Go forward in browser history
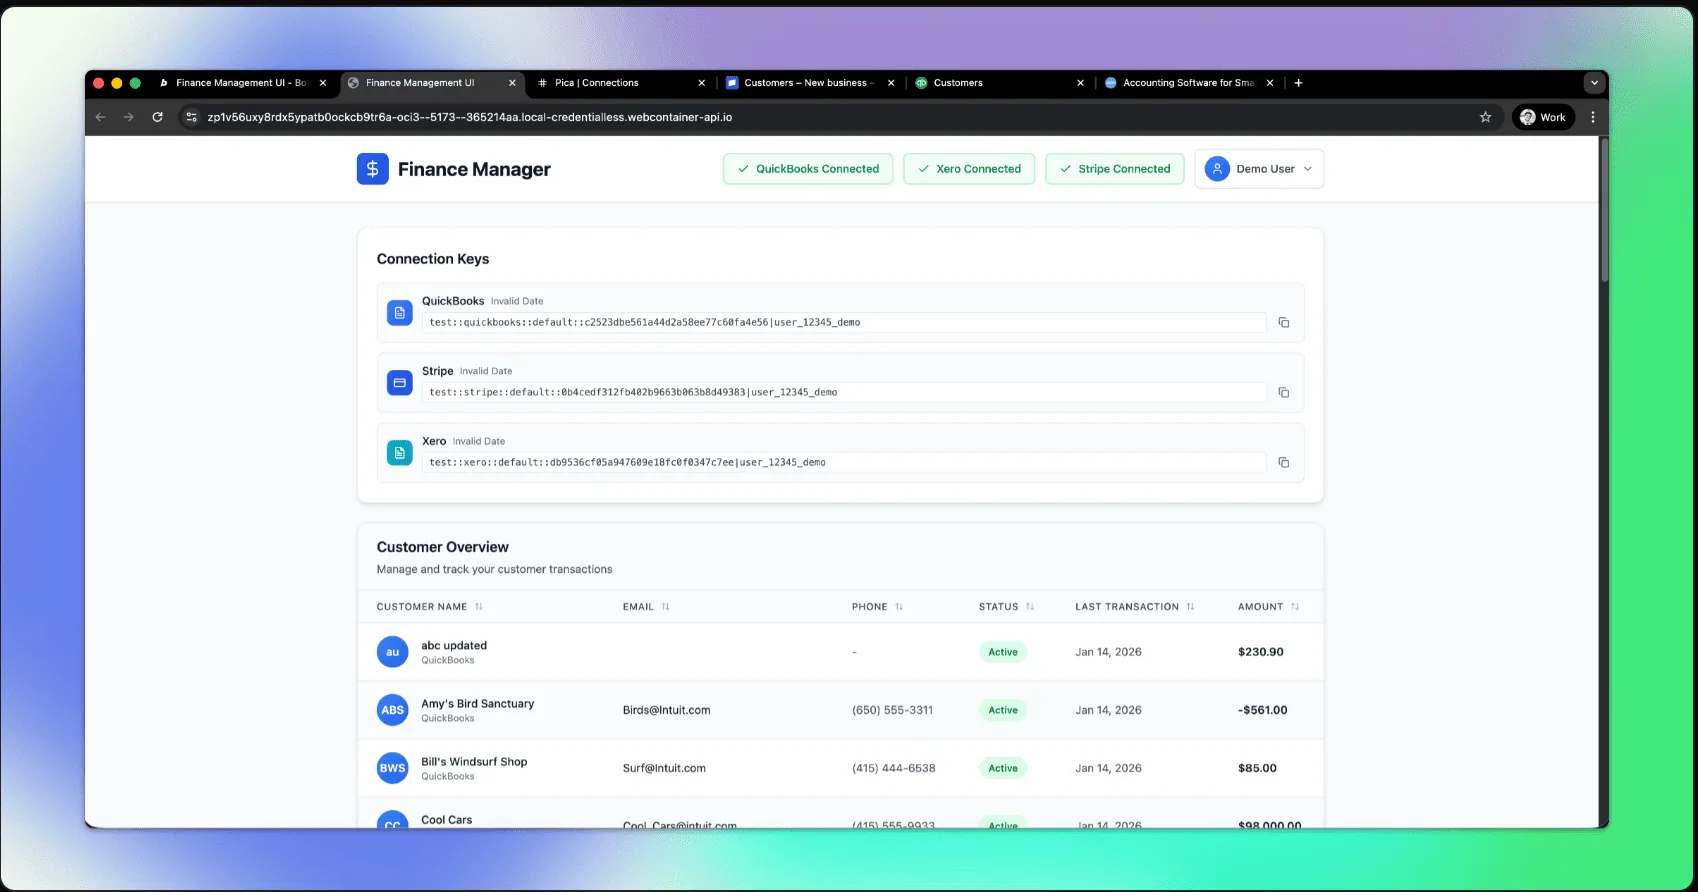The height and width of the screenshot is (892, 1698). 128,117
